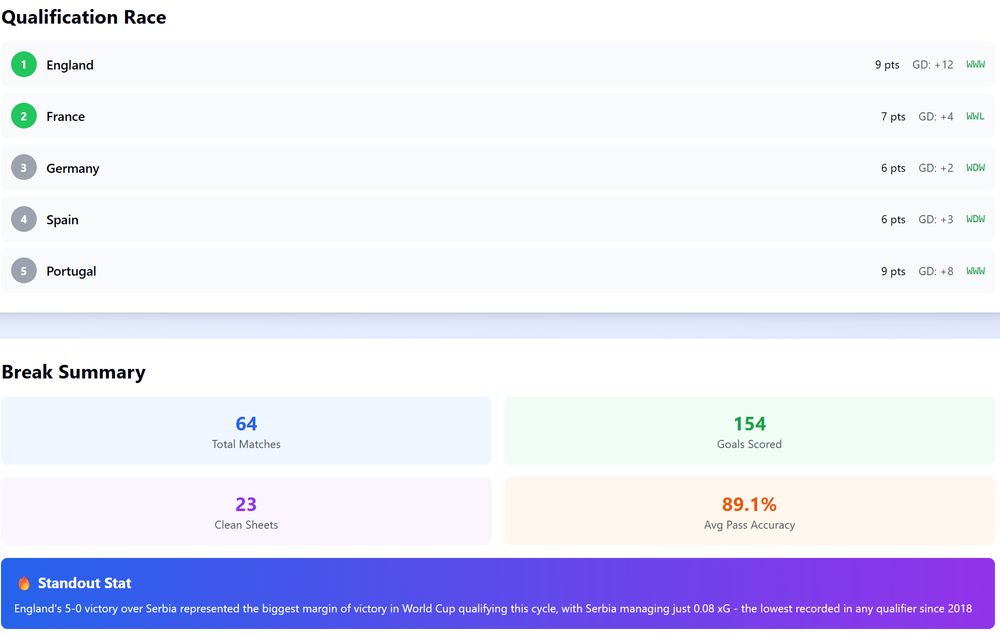Click Germany's WDW form indicator
The width and height of the screenshot is (1000, 635).
[975, 168]
